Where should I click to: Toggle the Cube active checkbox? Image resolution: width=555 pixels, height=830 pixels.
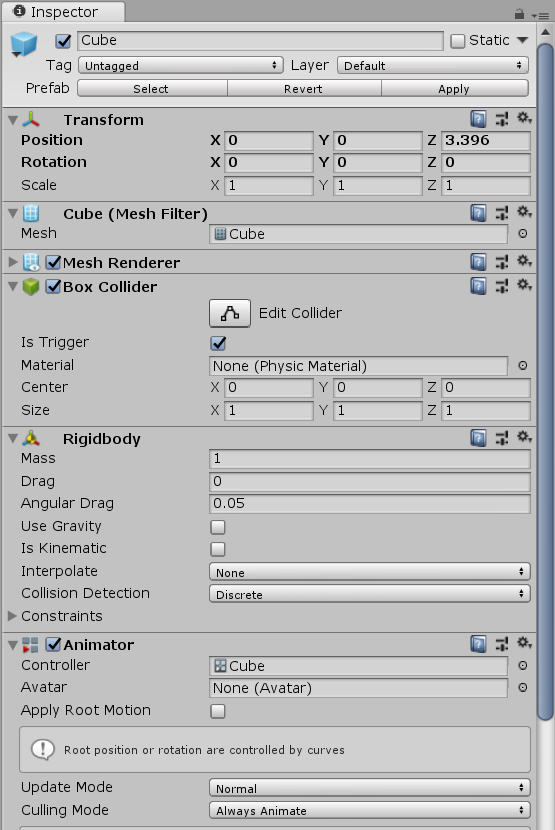64,41
